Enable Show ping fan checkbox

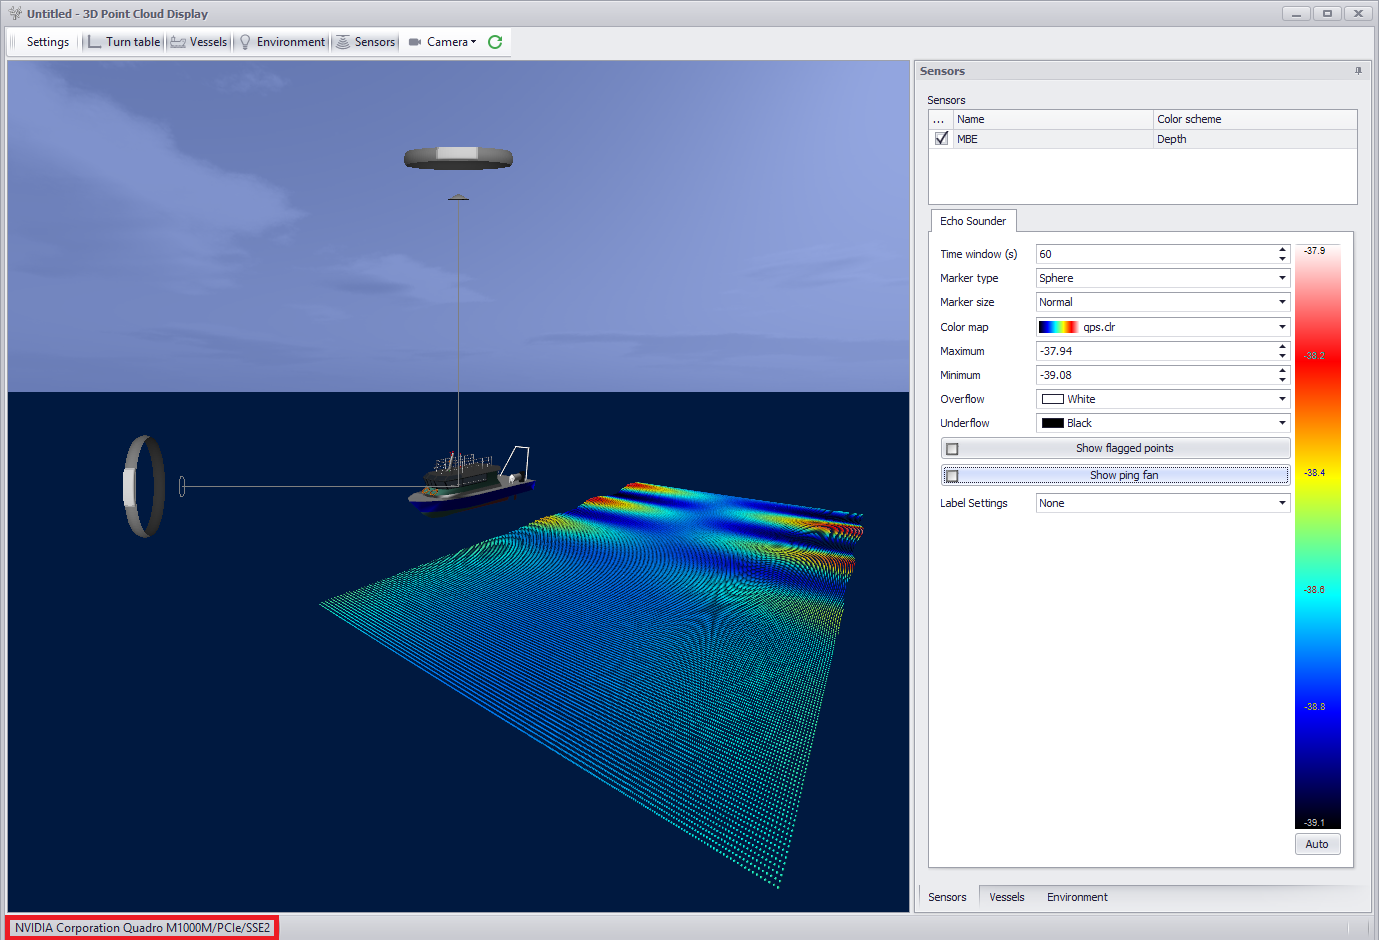(952, 476)
